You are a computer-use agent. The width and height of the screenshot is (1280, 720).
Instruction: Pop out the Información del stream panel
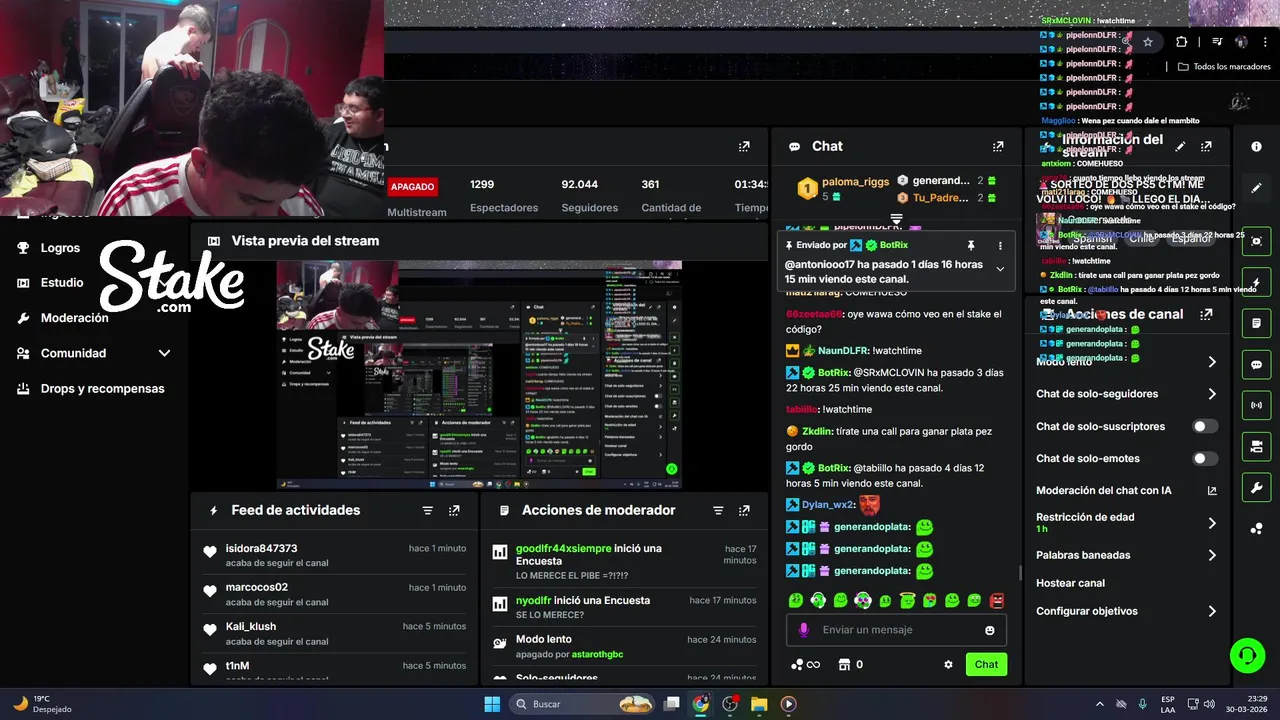1206,146
